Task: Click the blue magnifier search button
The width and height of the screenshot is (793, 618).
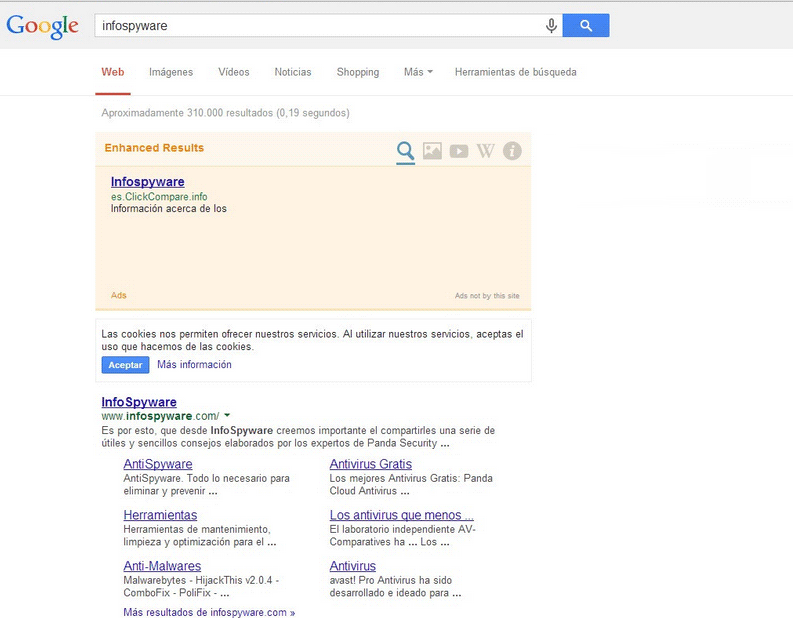Action: pos(586,25)
